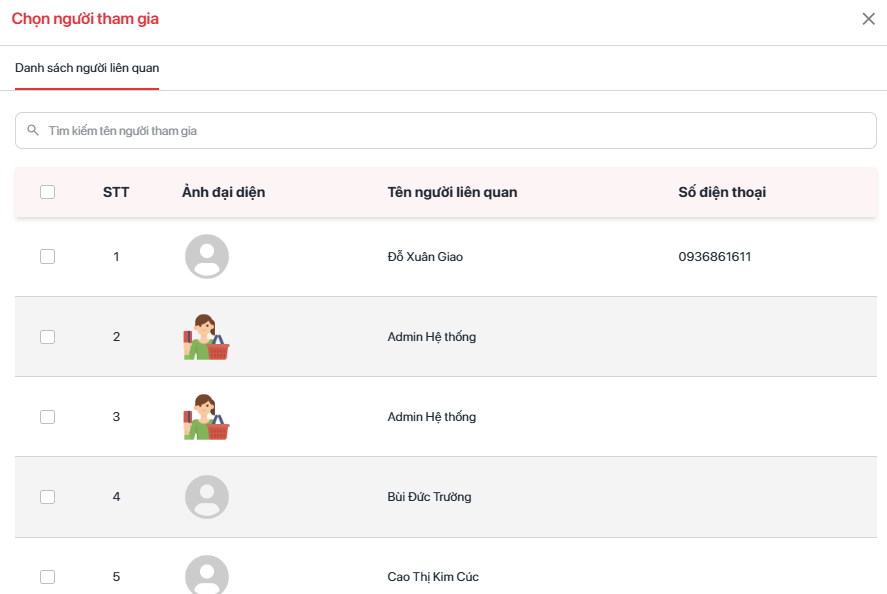The image size is (887, 594).
Task: Click shopping avatar in row 3
Action: 207,417
